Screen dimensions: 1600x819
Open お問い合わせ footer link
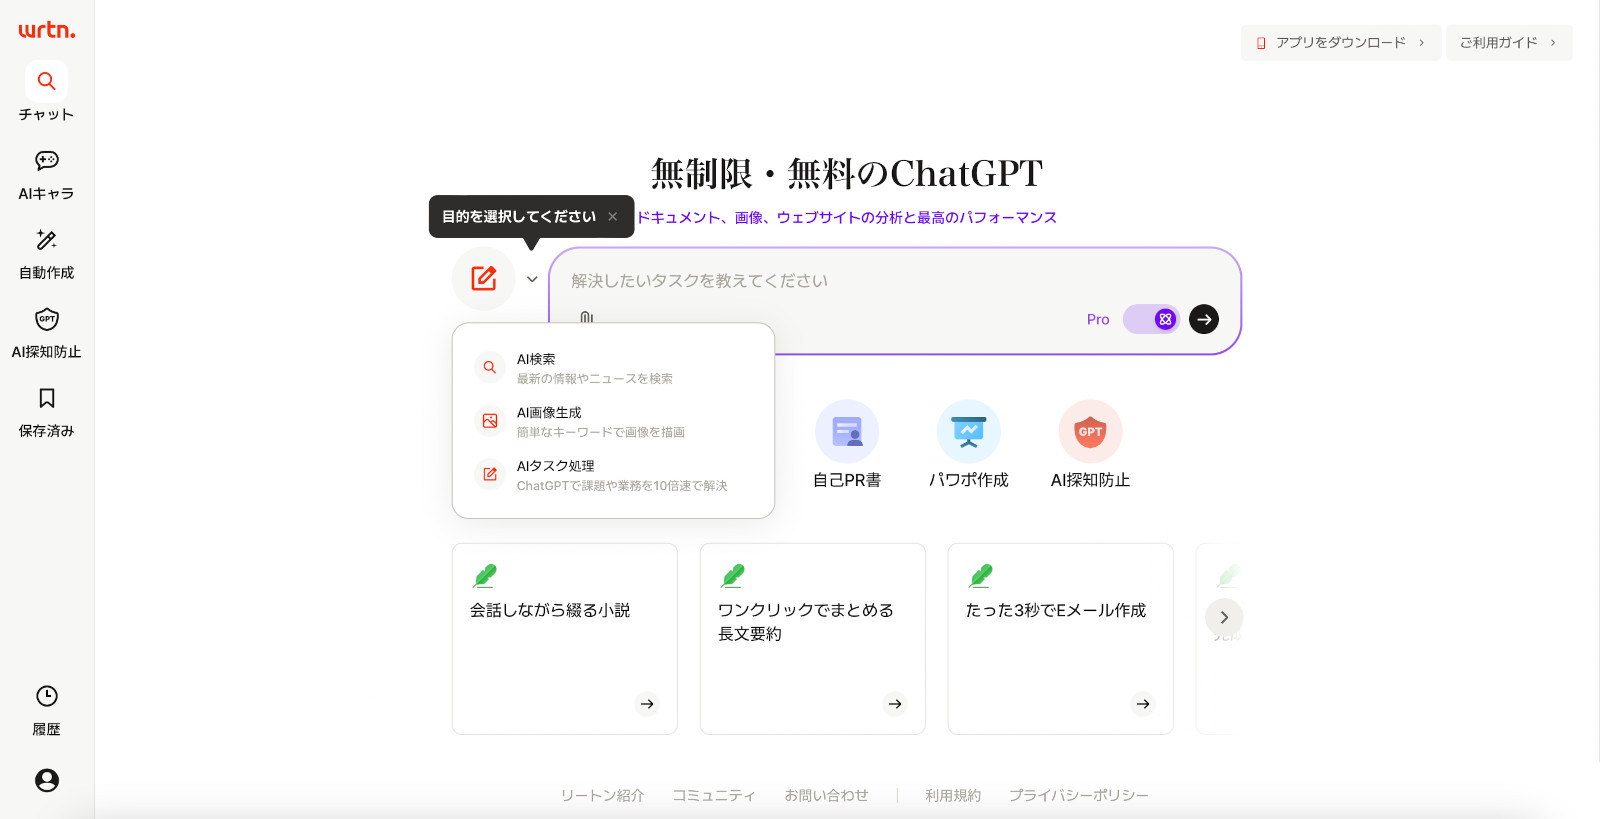(826, 795)
